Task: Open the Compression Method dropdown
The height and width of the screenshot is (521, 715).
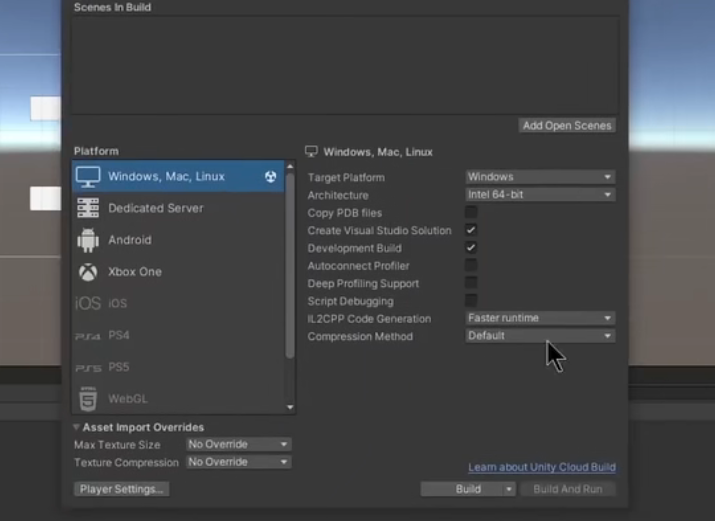Action: (540, 336)
